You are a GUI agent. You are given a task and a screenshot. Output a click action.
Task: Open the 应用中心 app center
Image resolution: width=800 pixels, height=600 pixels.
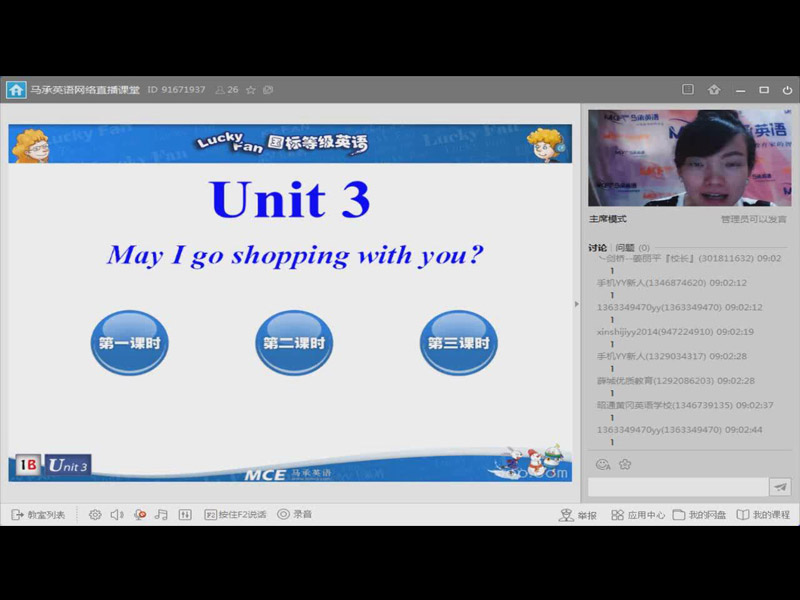(x=638, y=514)
